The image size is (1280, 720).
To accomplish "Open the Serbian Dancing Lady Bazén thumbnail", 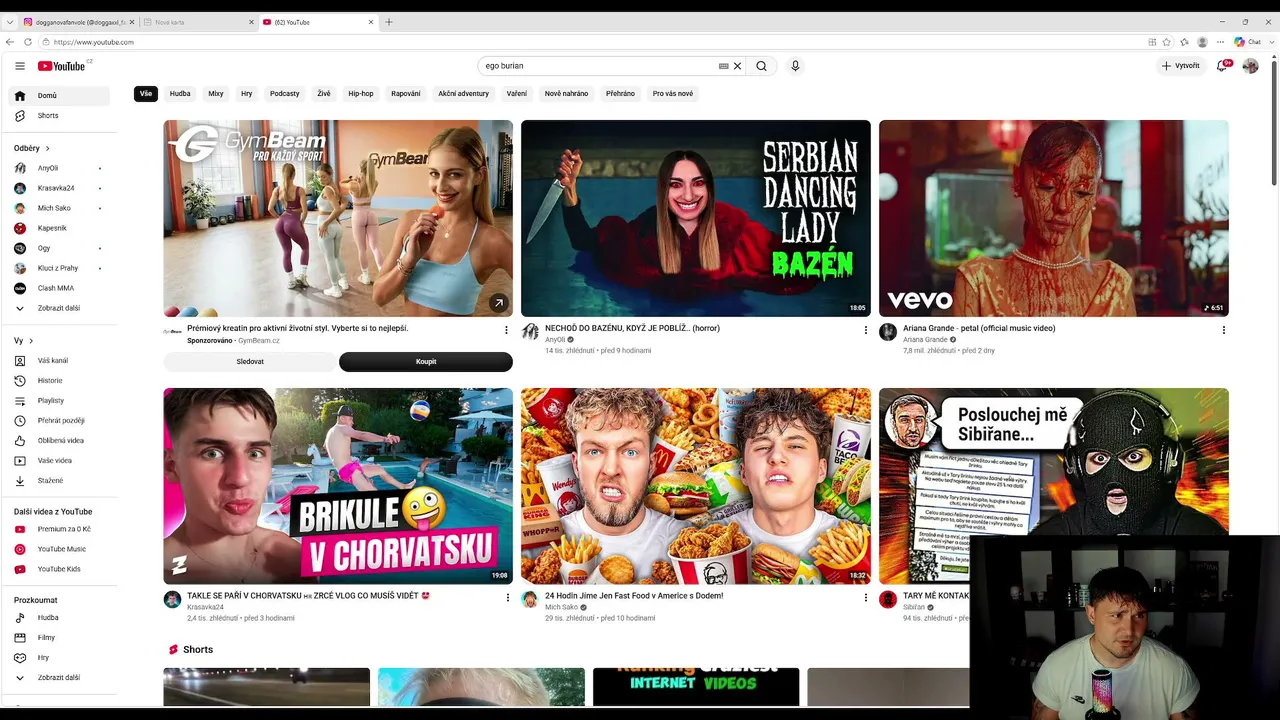I will (x=696, y=218).
